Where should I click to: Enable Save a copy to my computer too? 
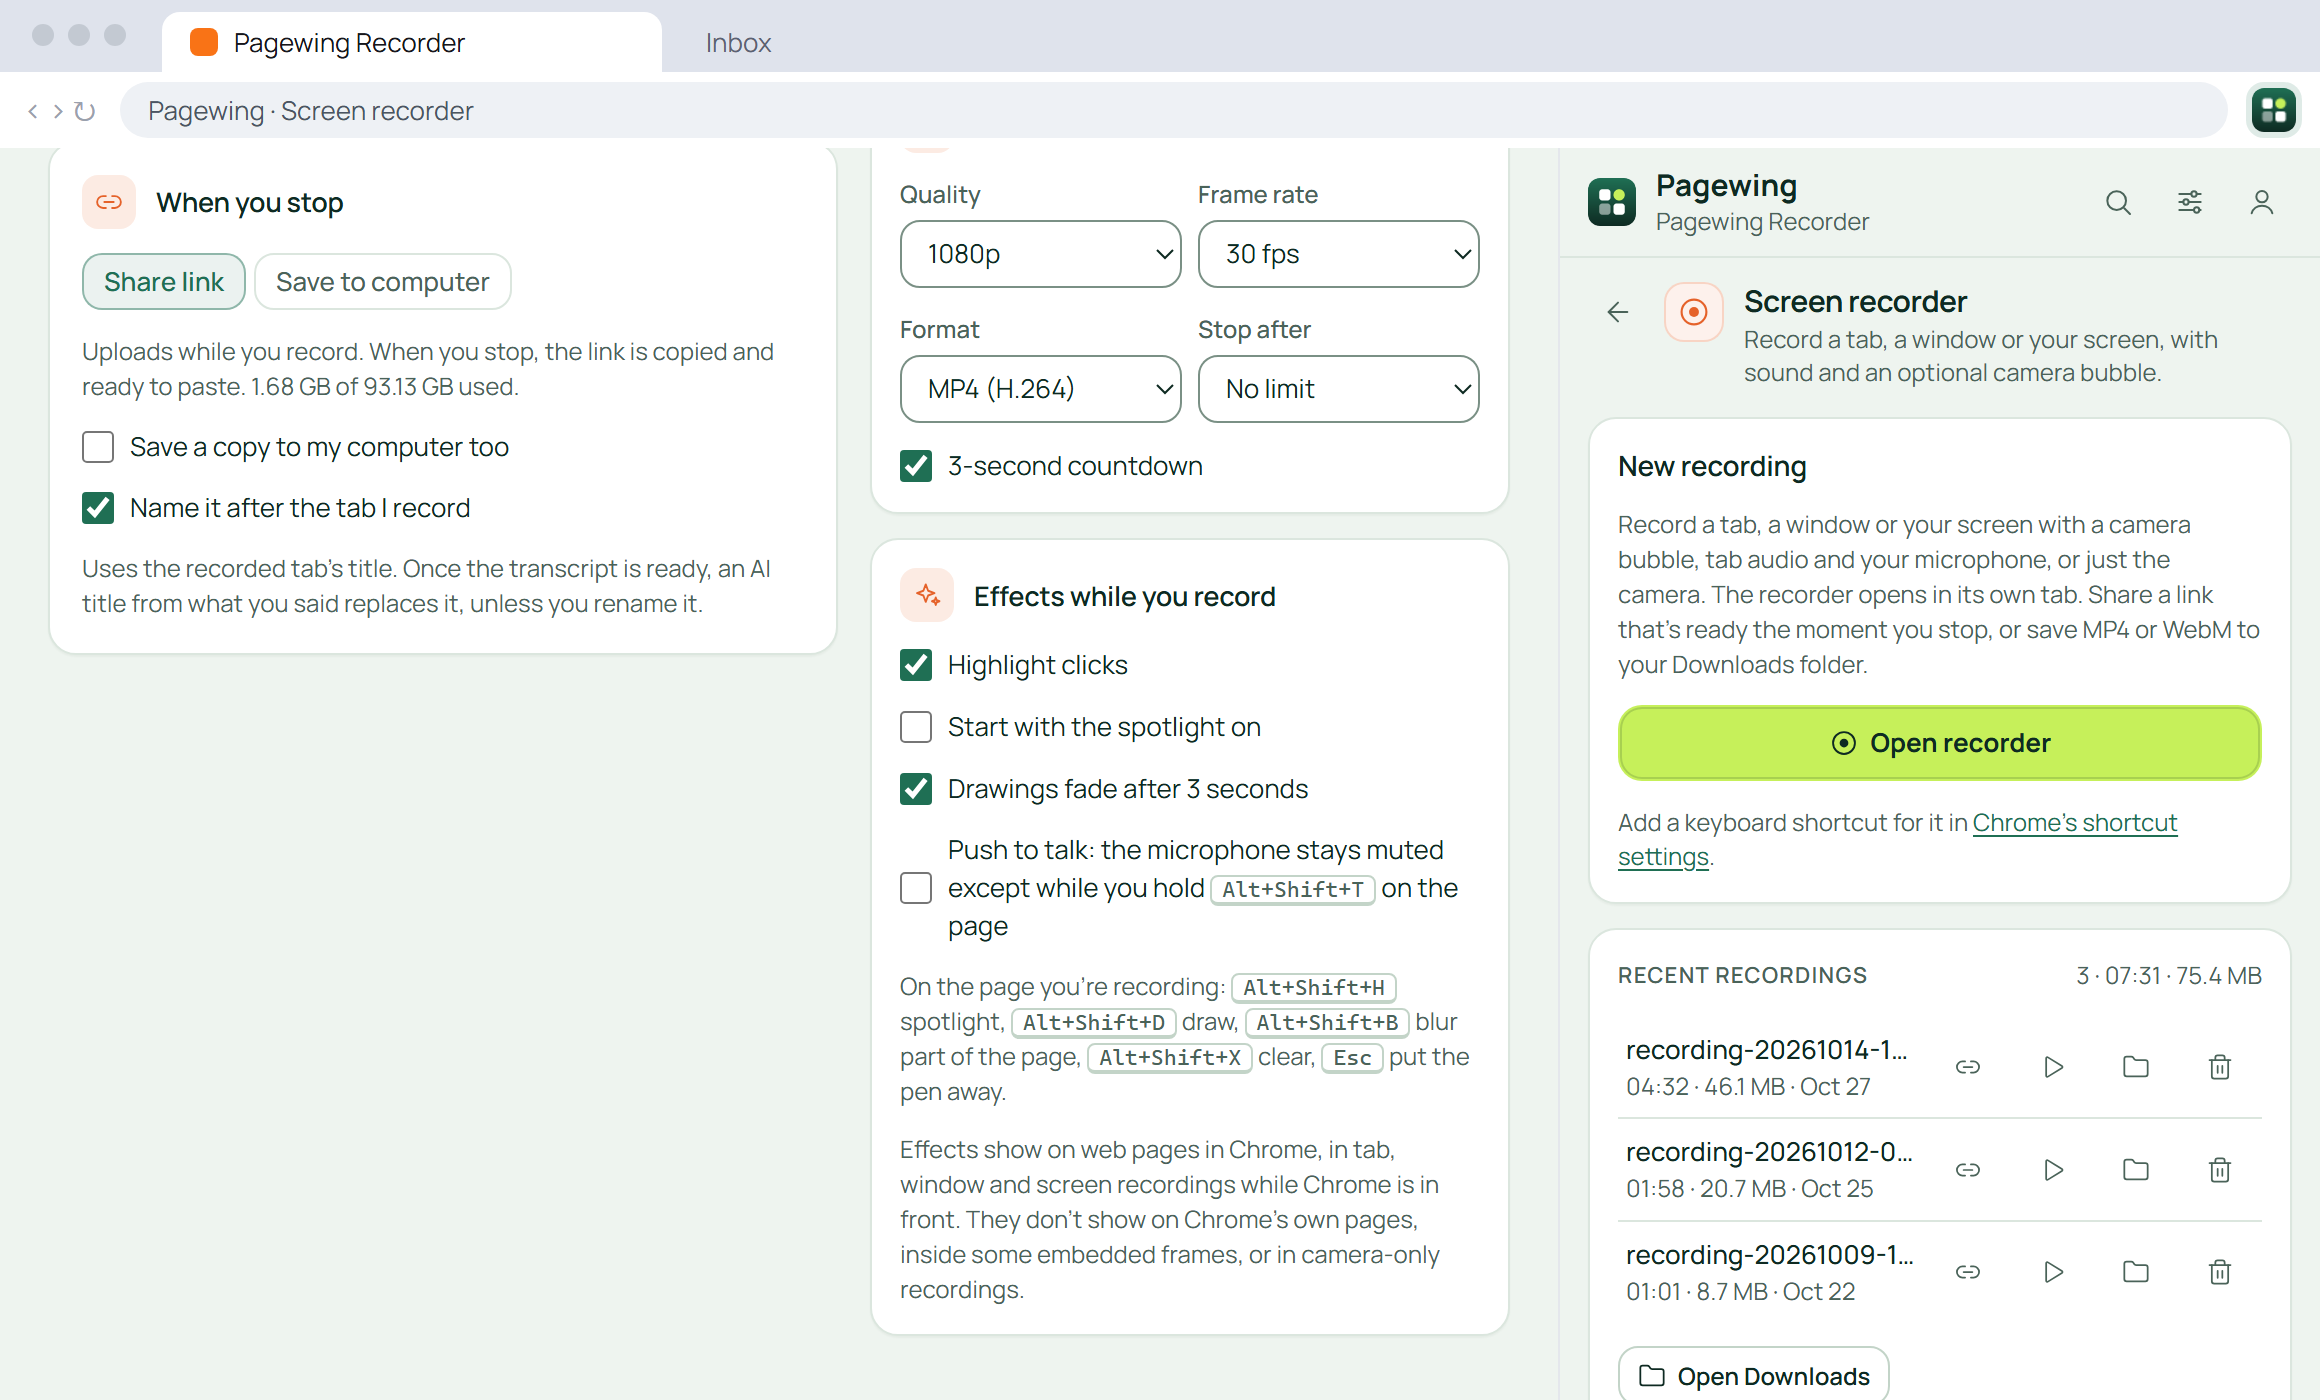click(98, 447)
